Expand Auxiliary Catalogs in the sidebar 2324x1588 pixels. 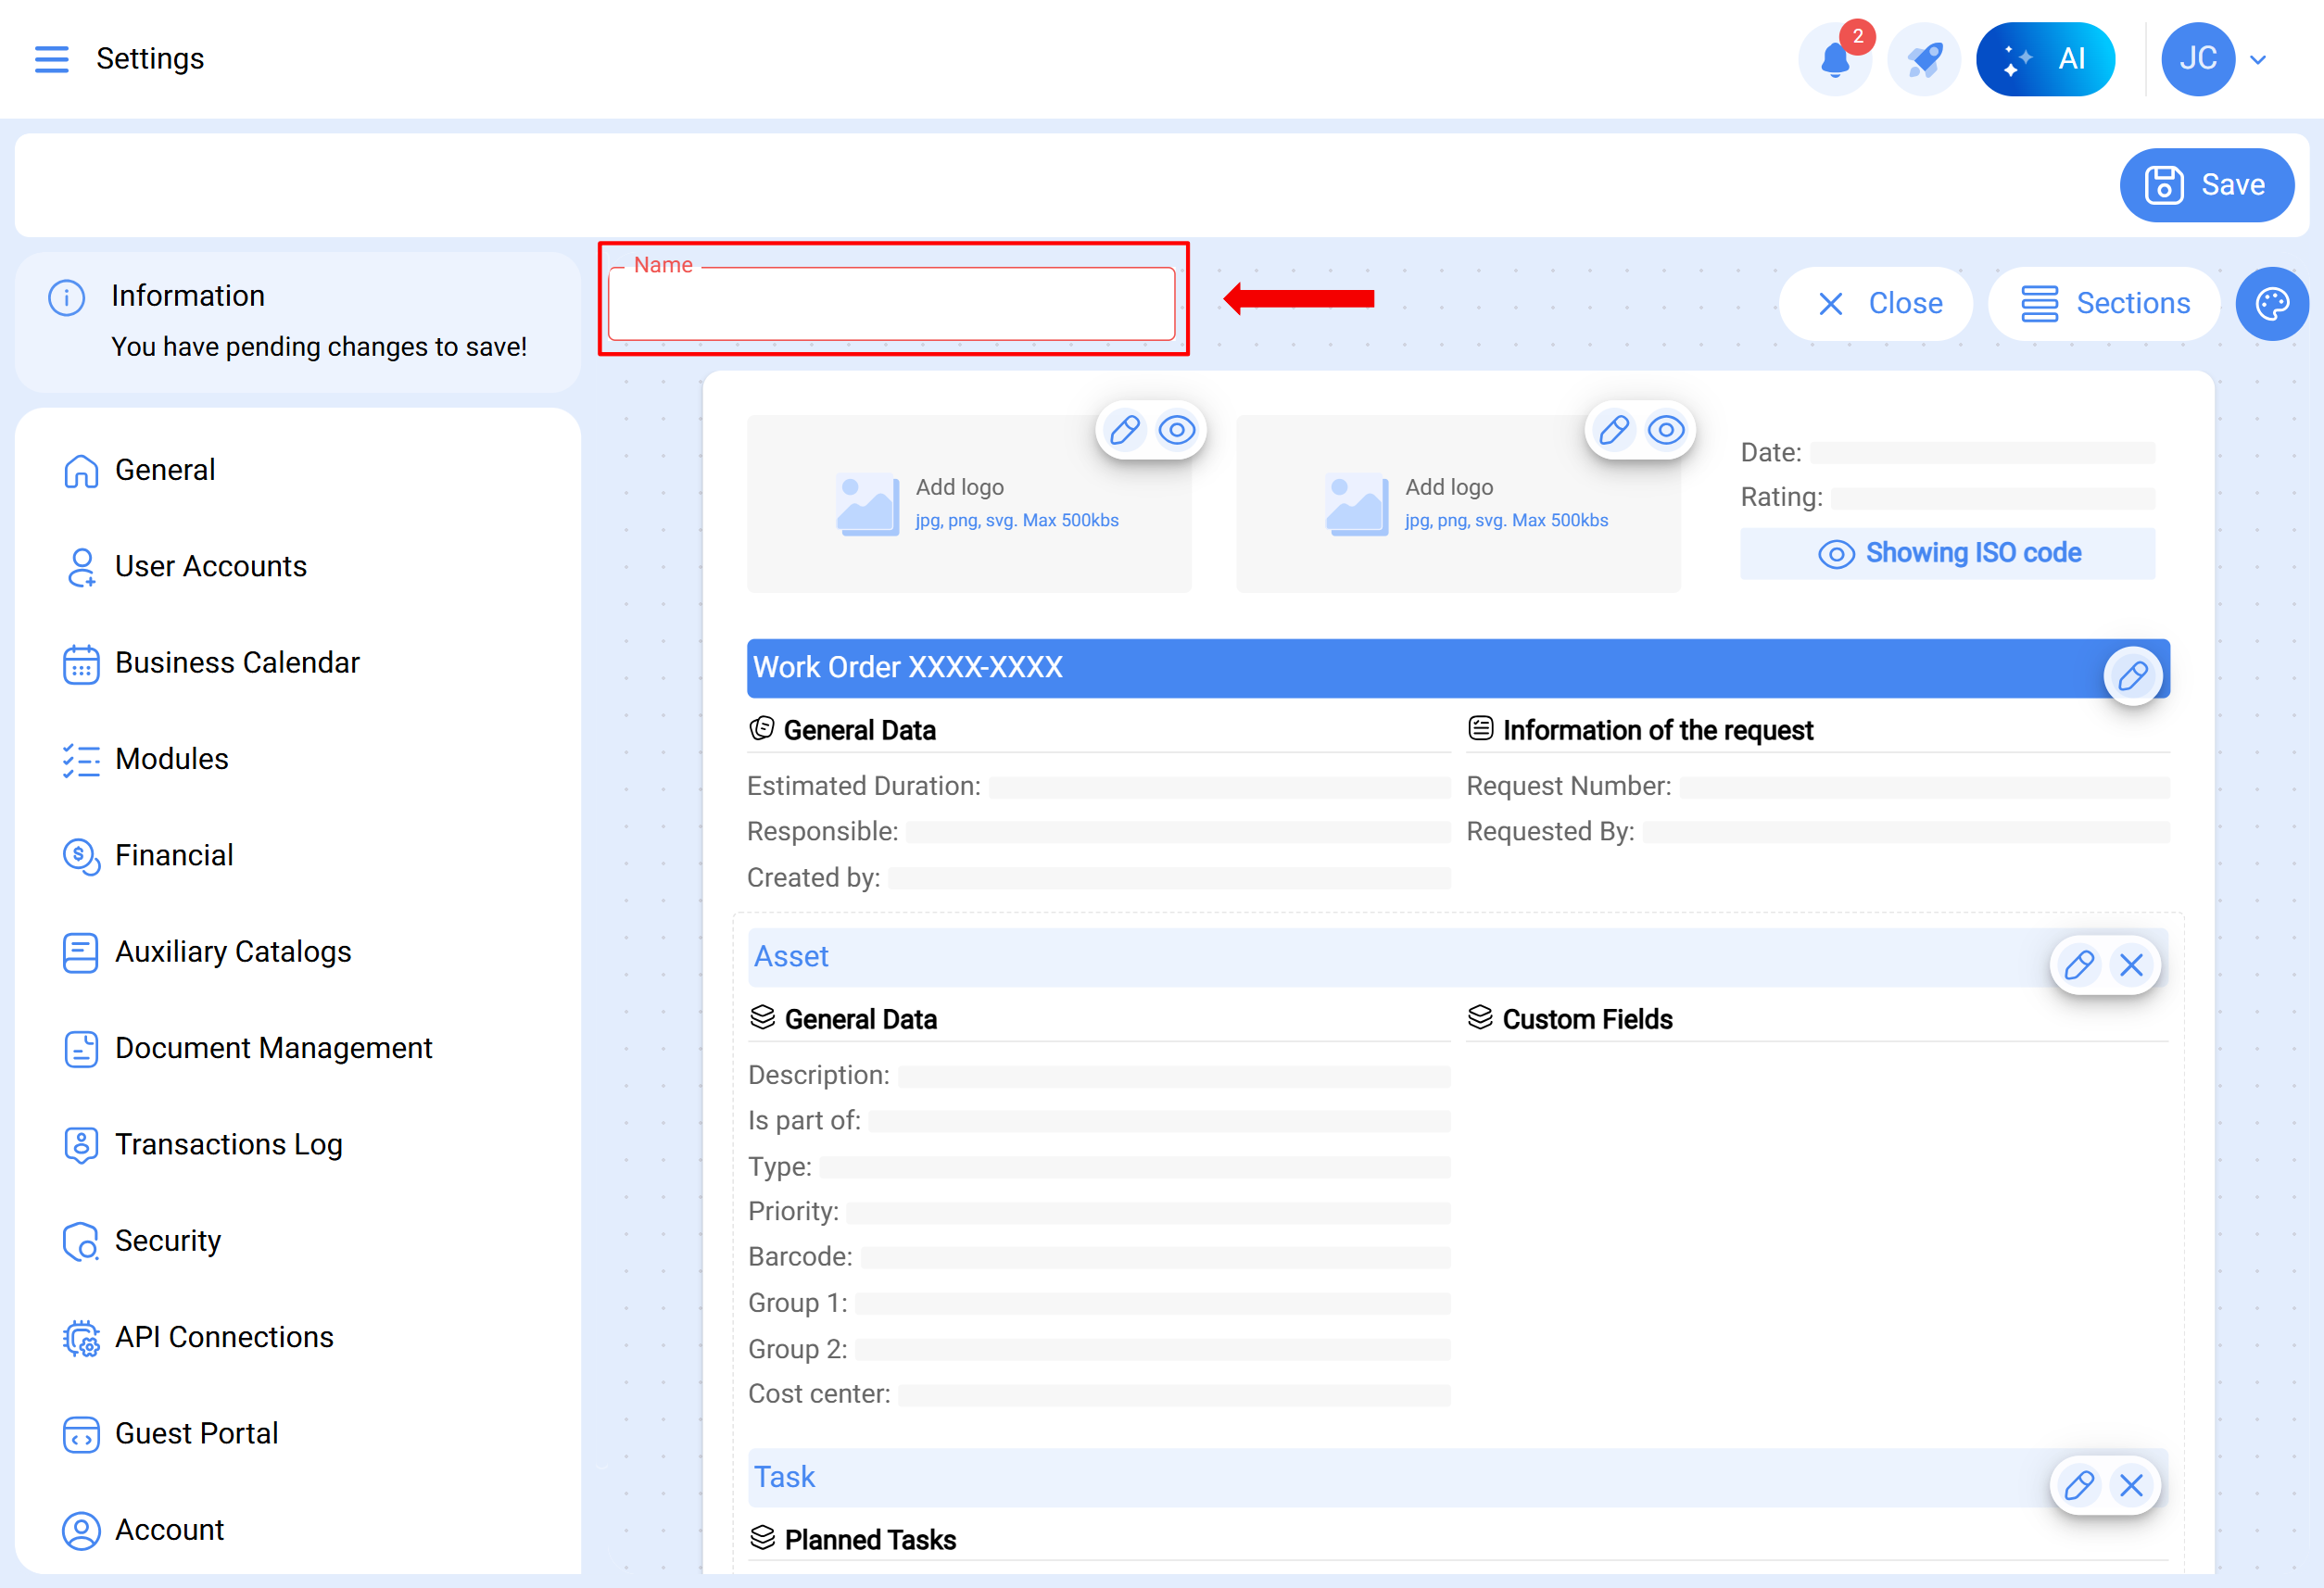233,952
